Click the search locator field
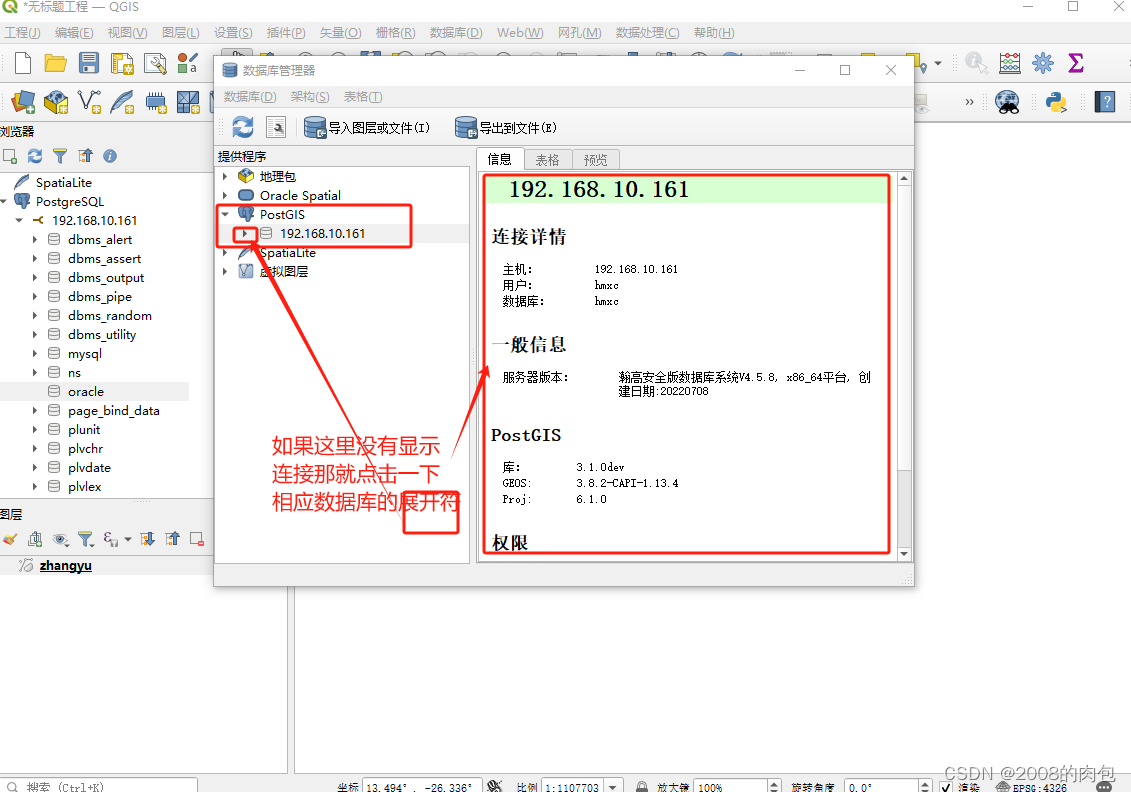 (100, 787)
